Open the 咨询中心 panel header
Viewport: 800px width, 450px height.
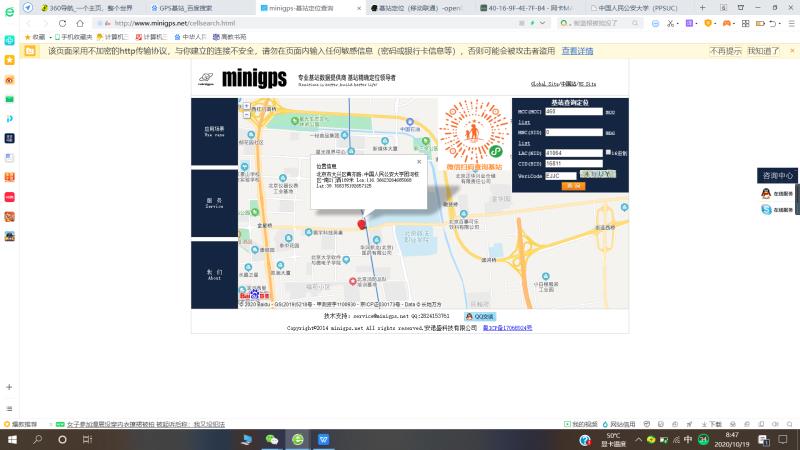pos(778,176)
